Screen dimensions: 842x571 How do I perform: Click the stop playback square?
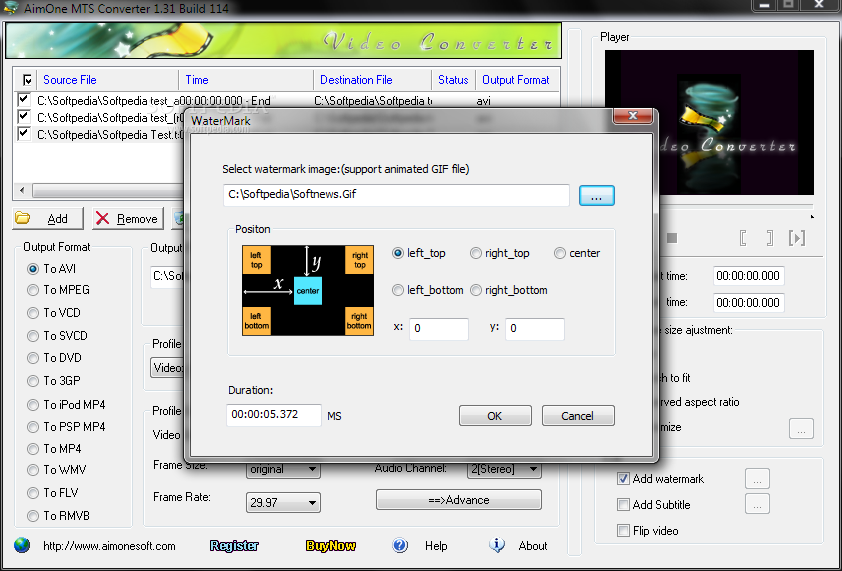(x=672, y=237)
